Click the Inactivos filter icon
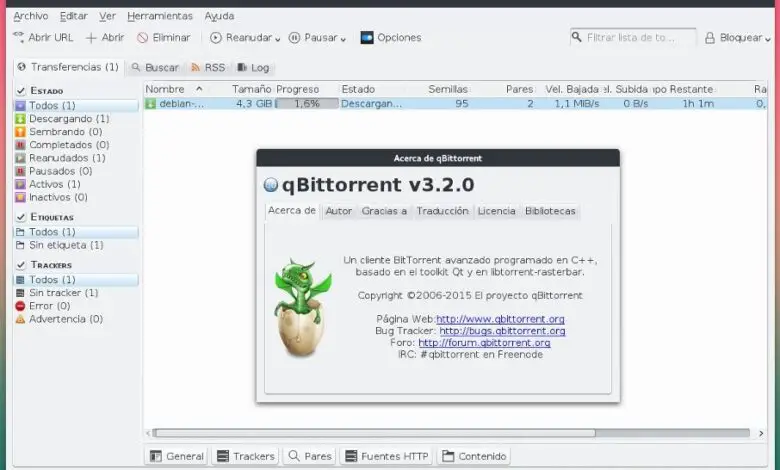The height and width of the screenshot is (470, 780). [20, 197]
